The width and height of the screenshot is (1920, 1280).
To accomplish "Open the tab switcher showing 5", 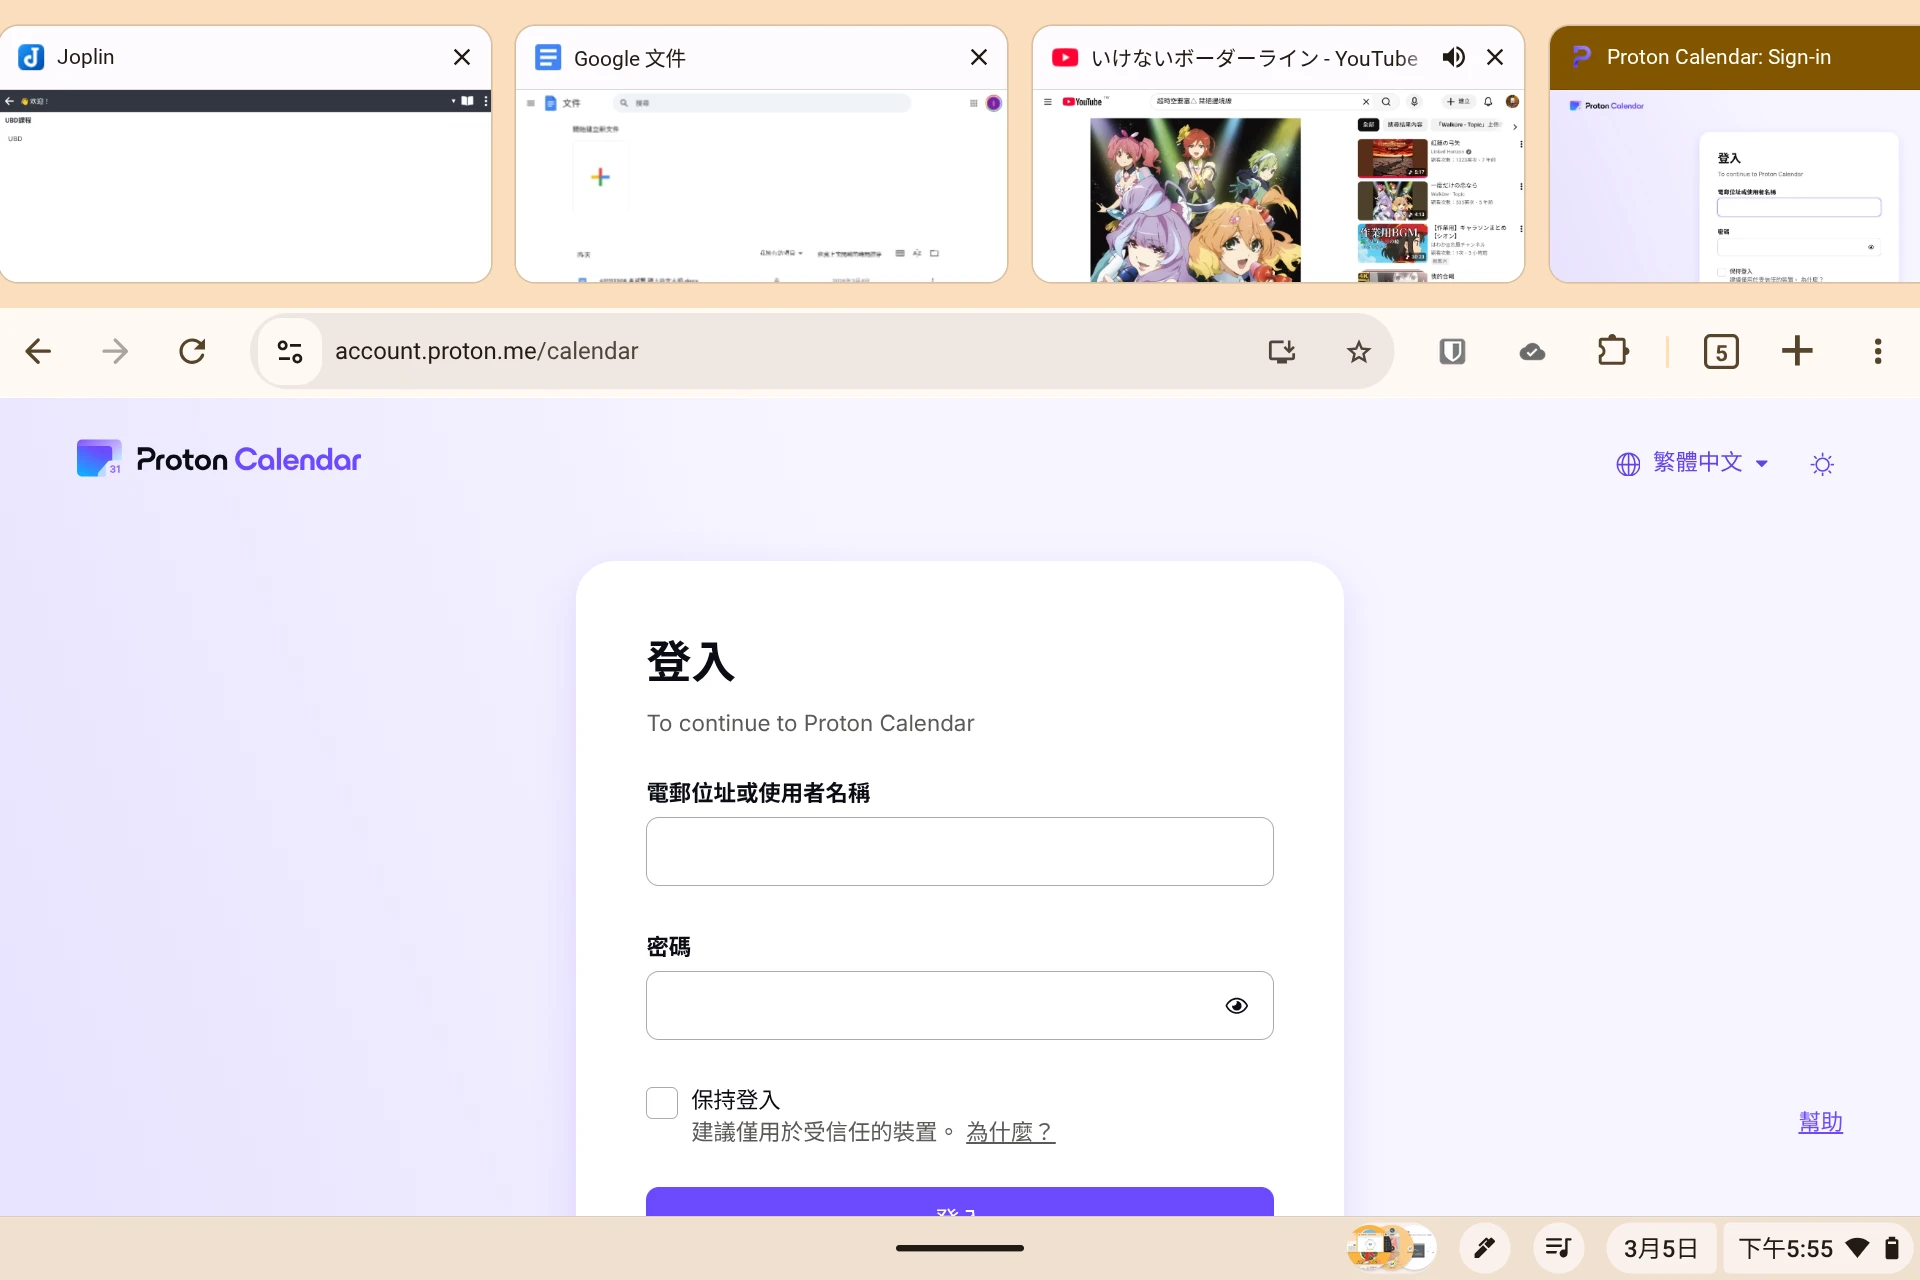I will click(x=1720, y=351).
